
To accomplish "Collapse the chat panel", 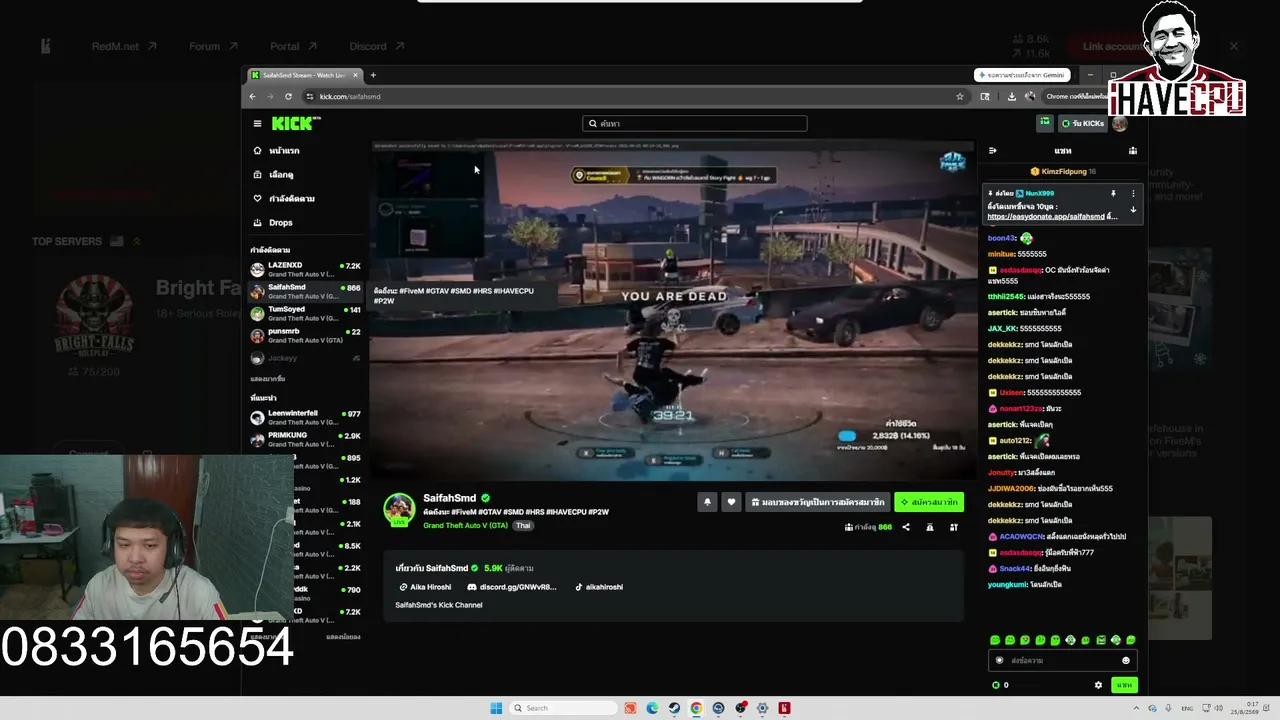I will tap(992, 151).
